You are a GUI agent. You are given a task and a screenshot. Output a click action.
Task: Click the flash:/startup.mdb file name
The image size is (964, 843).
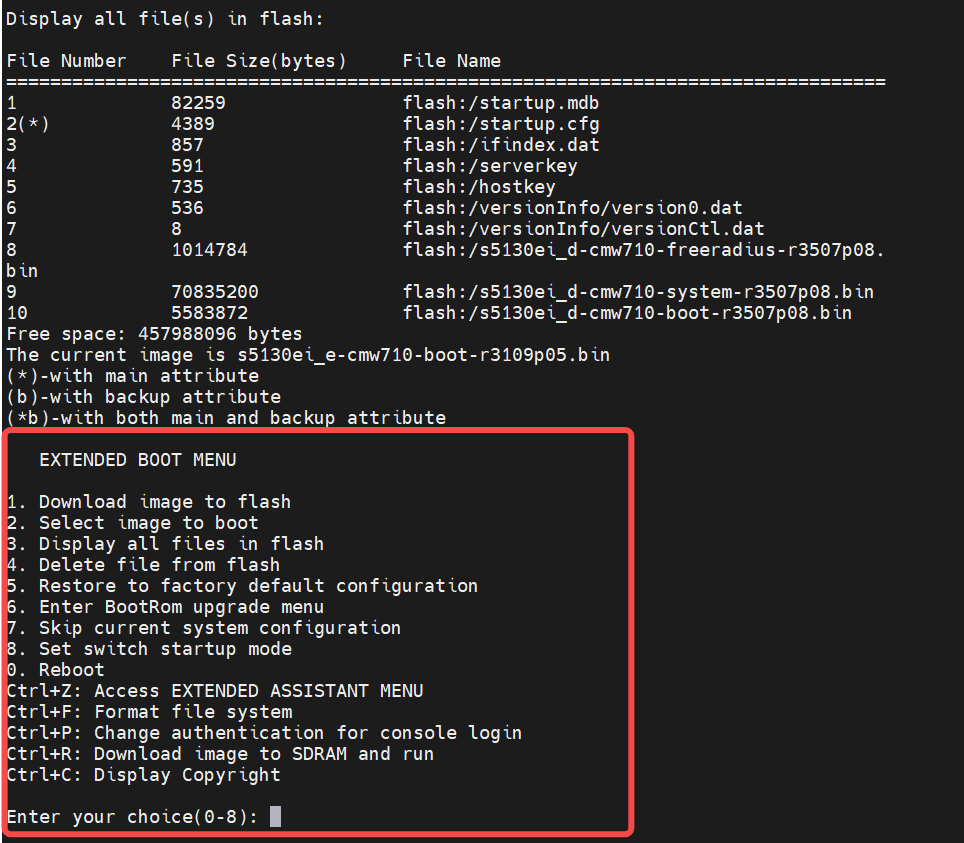501,103
